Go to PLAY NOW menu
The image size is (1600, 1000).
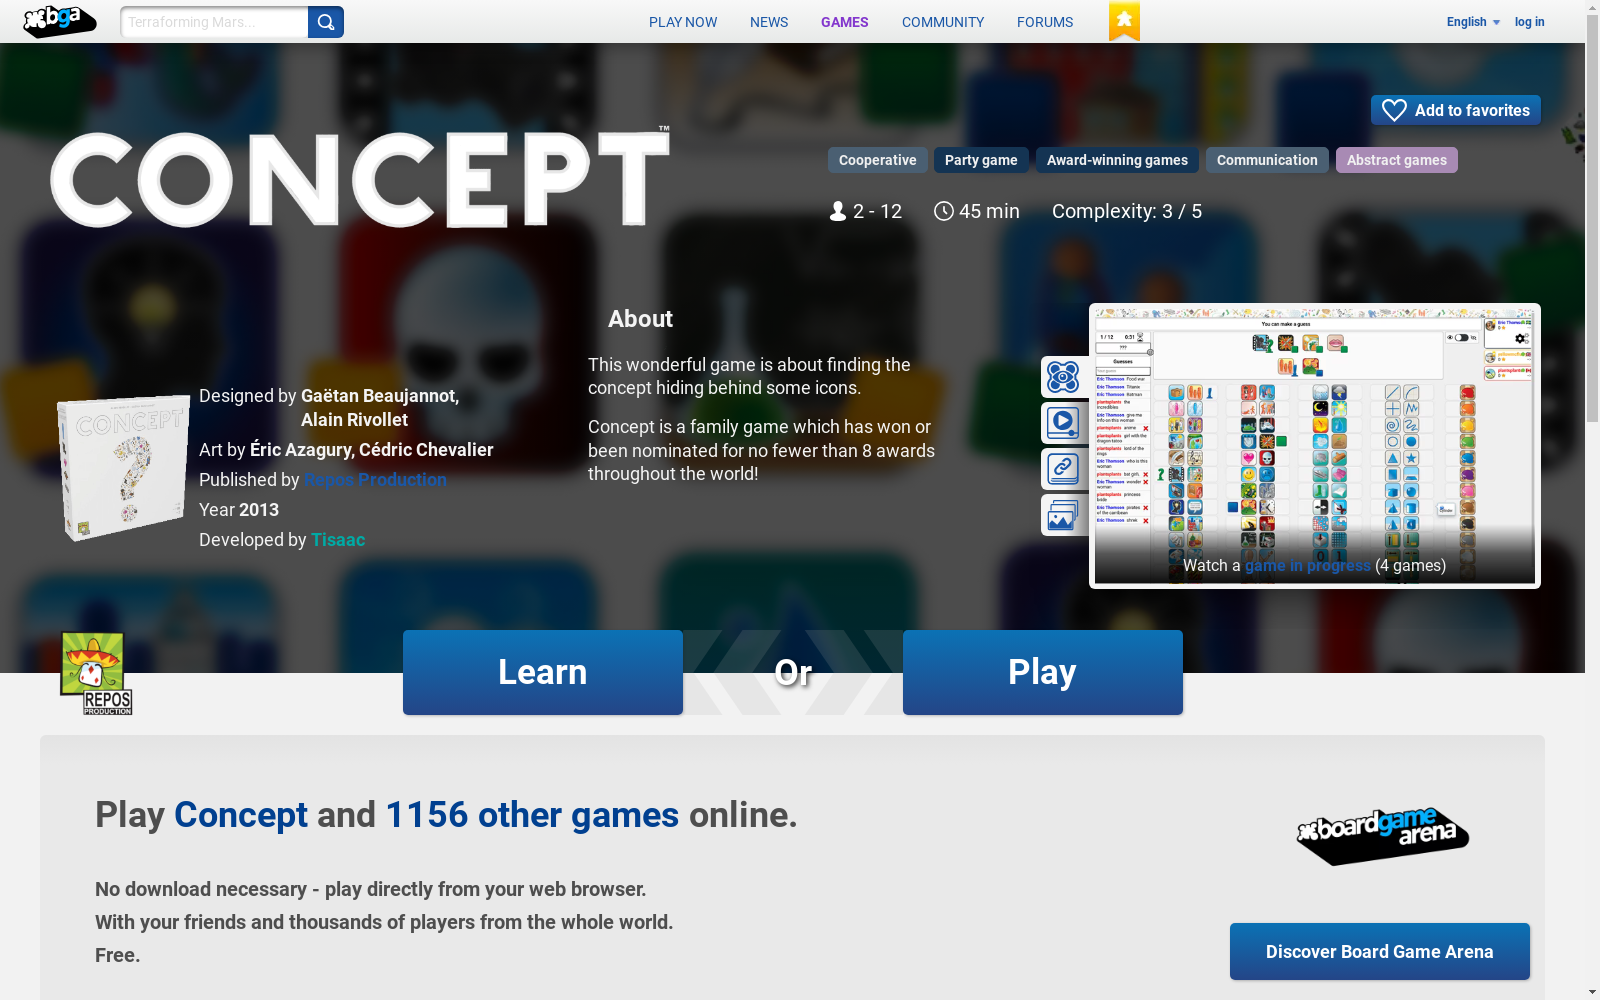[x=683, y=22]
